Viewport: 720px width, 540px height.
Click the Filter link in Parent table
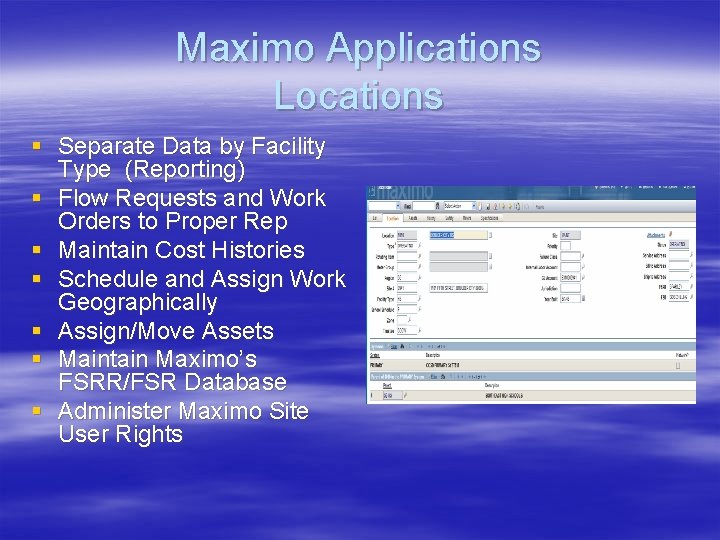pyautogui.click(x=434, y=377)
